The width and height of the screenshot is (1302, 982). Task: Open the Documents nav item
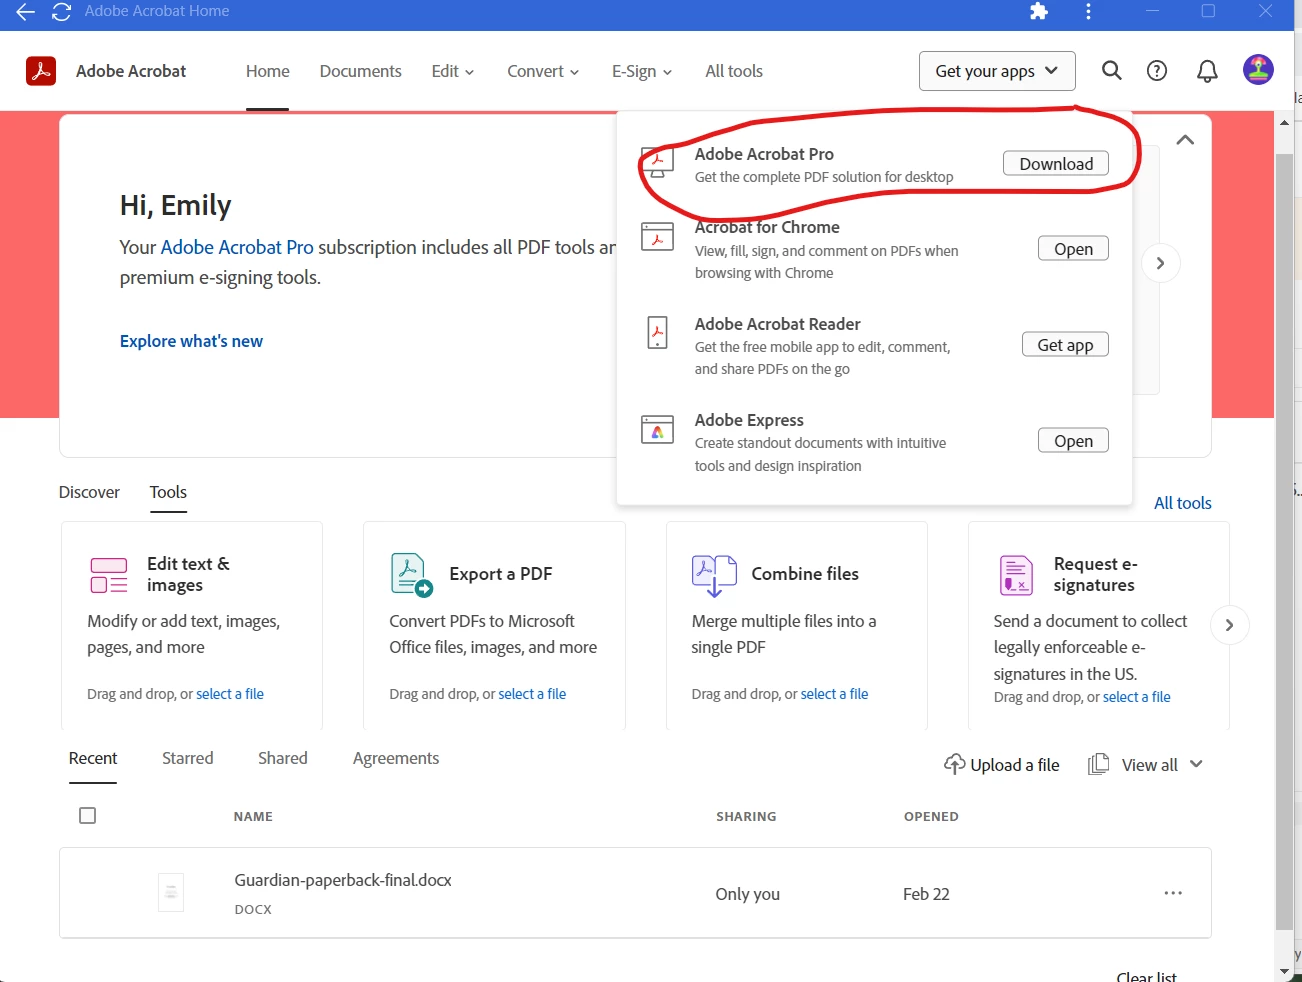click(361, 71)
